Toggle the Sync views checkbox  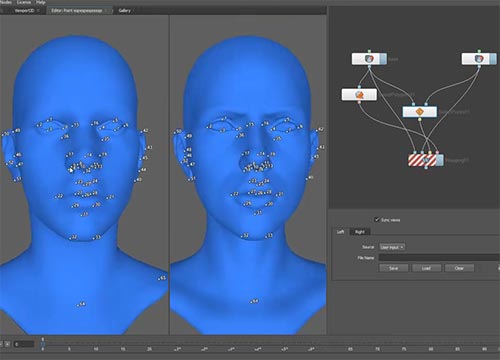pos(377,219)
